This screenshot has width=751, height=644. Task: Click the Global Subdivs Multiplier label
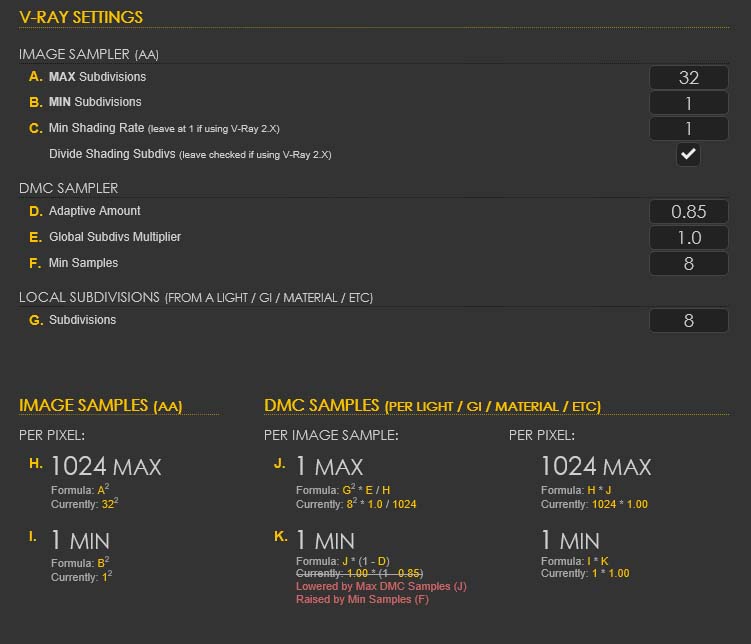tap(115, 237)
